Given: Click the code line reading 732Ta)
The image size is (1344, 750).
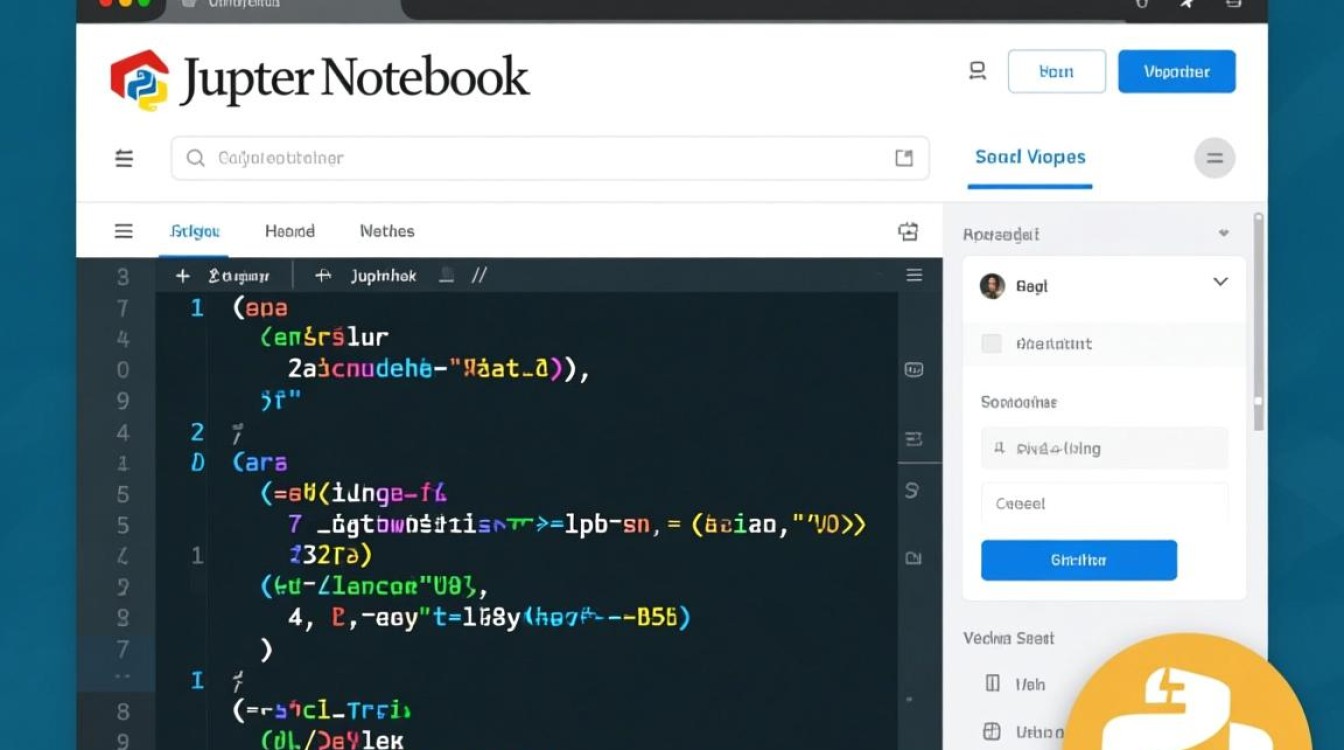Looking at the screenshot, I should [331, 553].
